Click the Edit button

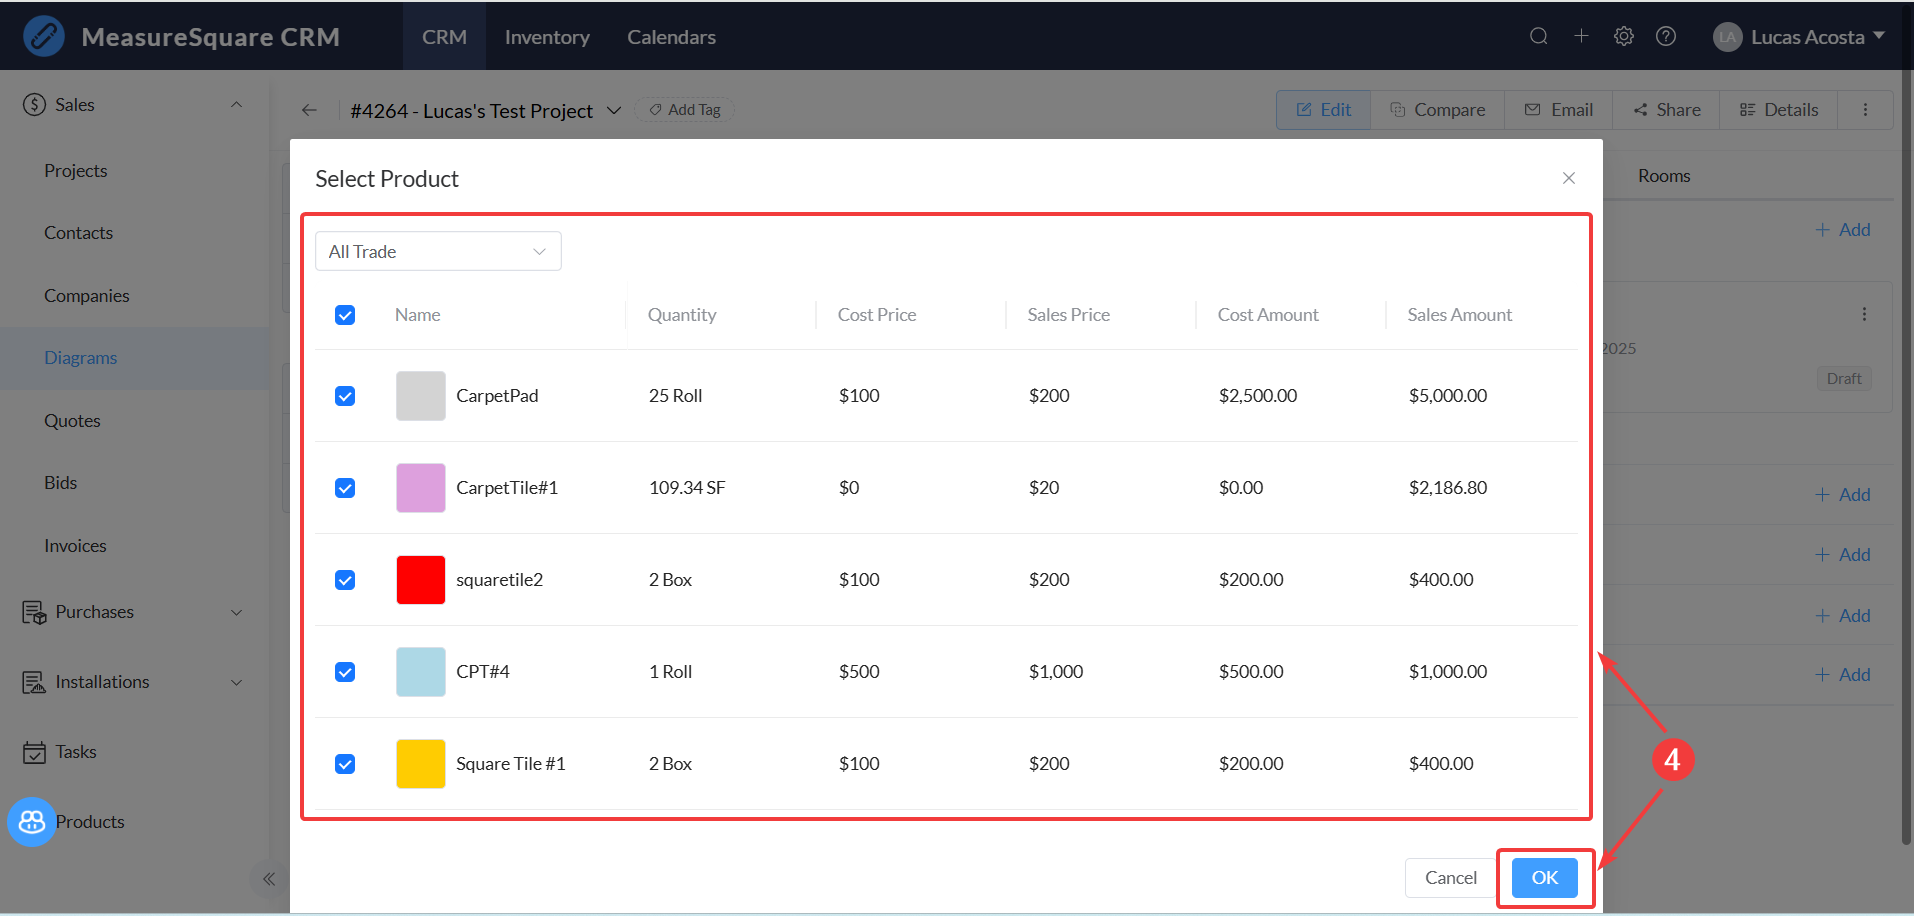tap(1323, 110)
